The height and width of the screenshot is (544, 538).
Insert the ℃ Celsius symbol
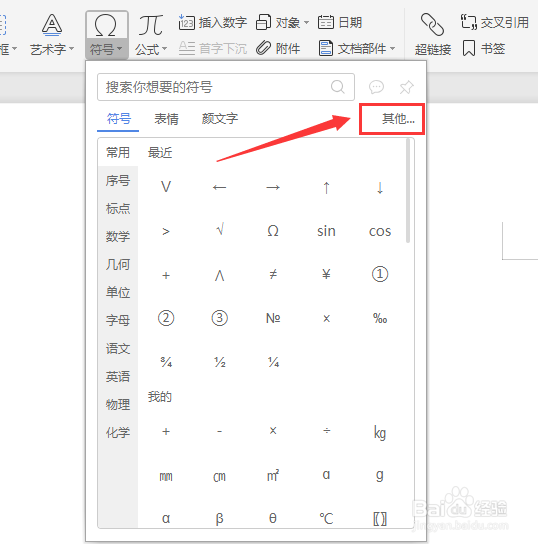[326, 518]
